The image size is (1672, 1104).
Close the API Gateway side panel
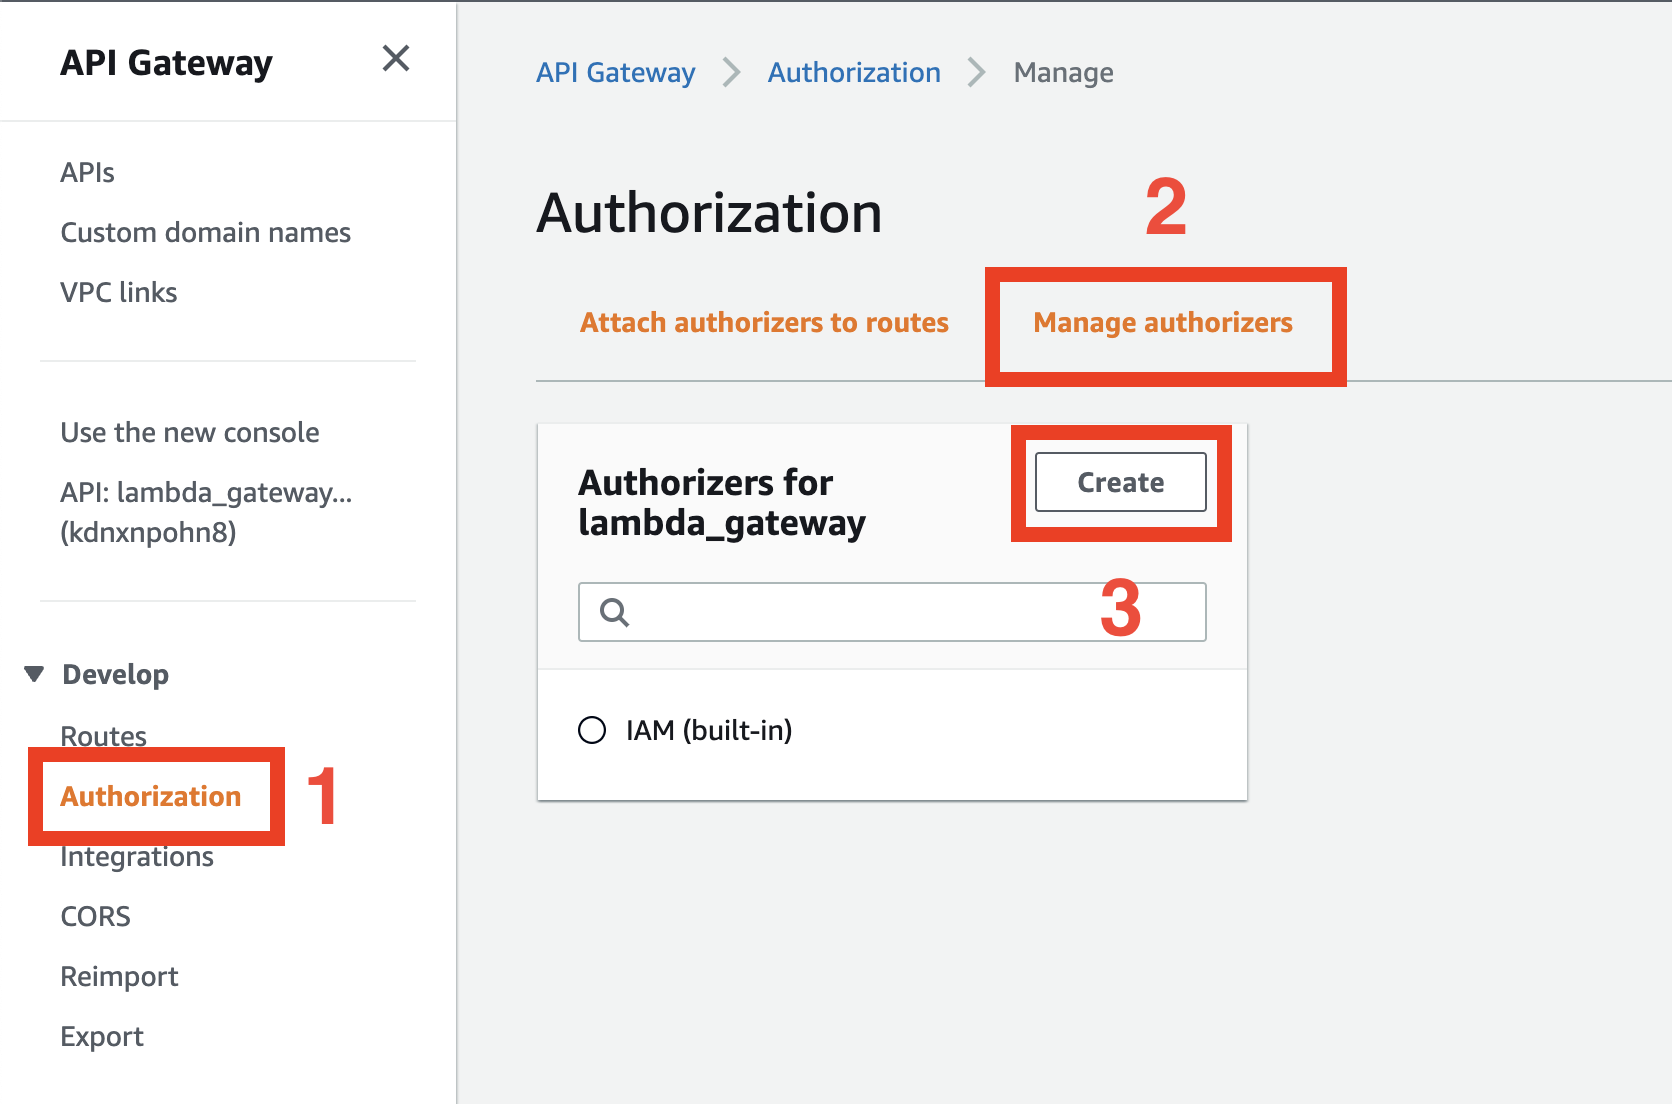(x=396, y=60)
